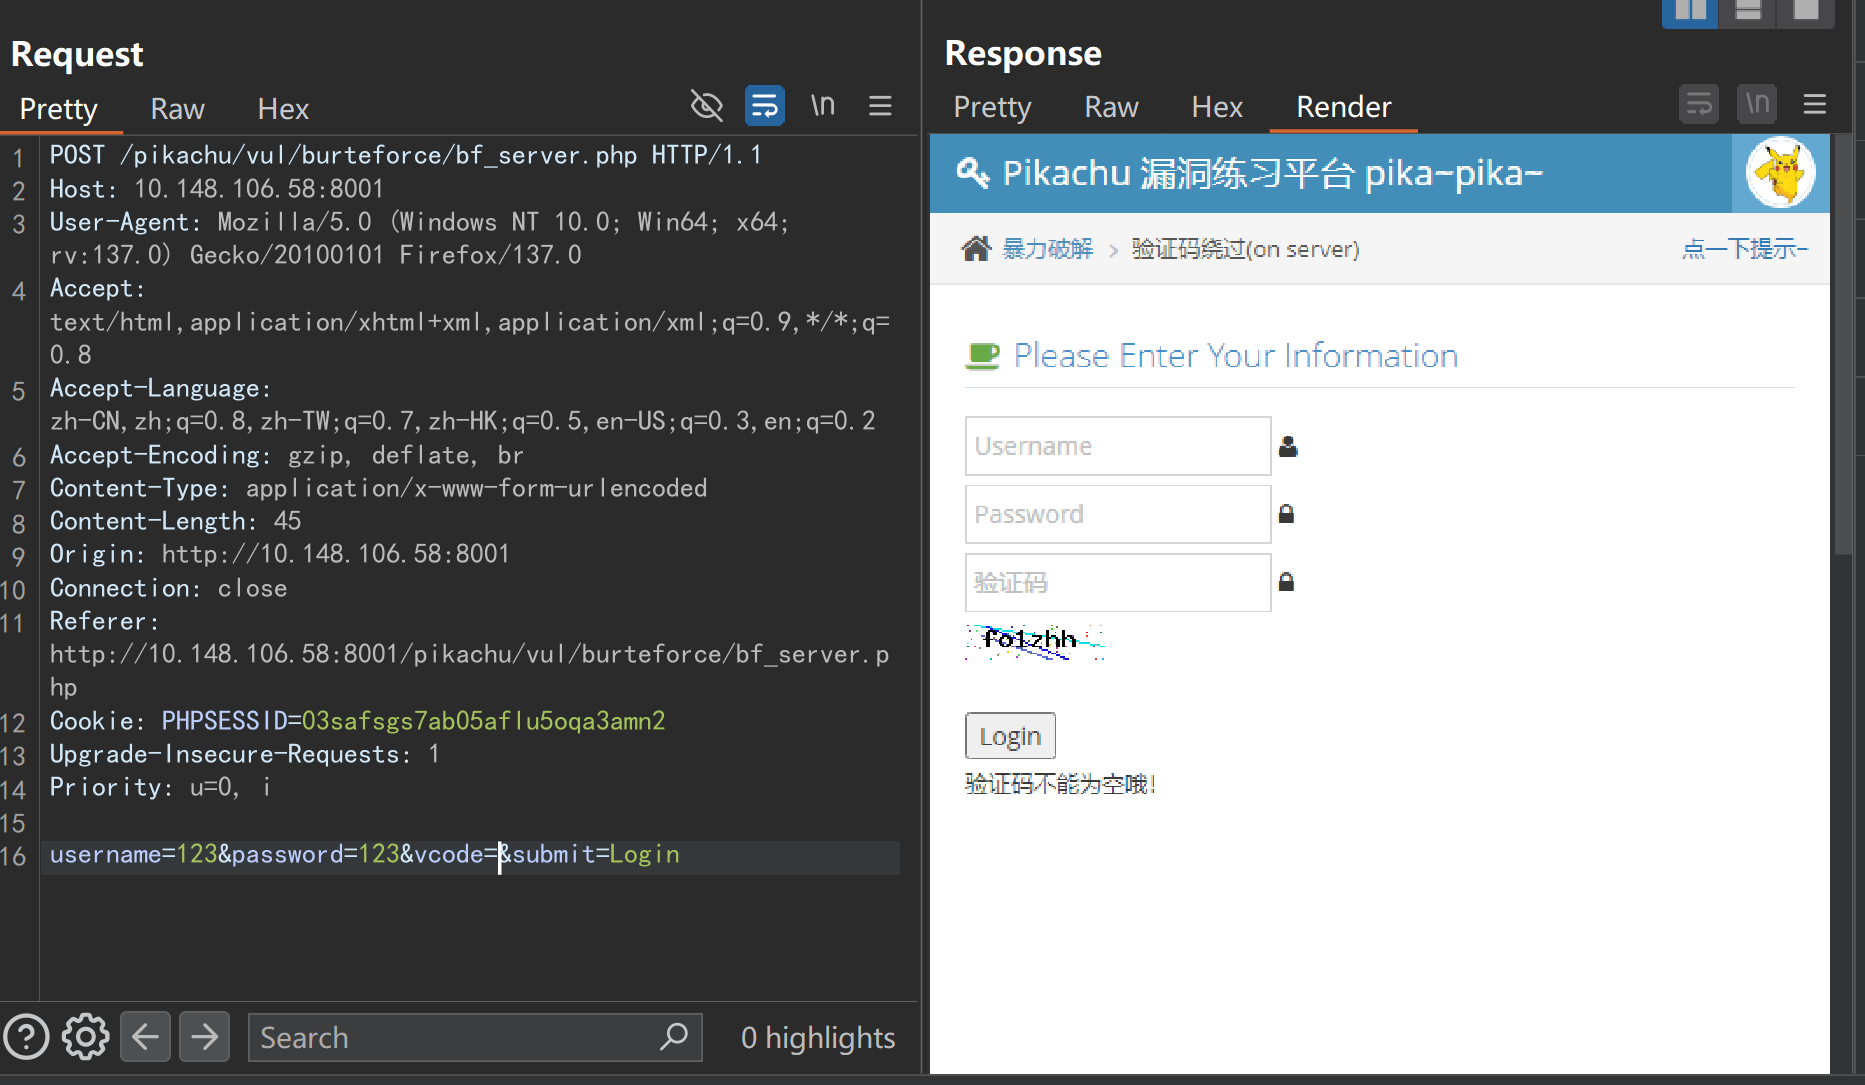Open the help question mark icon

tap(27, 1037)
